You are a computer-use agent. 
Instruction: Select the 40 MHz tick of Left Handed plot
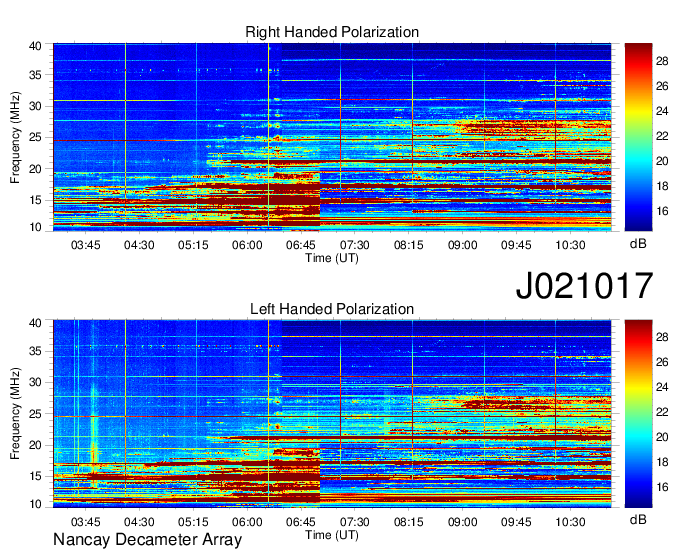(x=35, y=323)
